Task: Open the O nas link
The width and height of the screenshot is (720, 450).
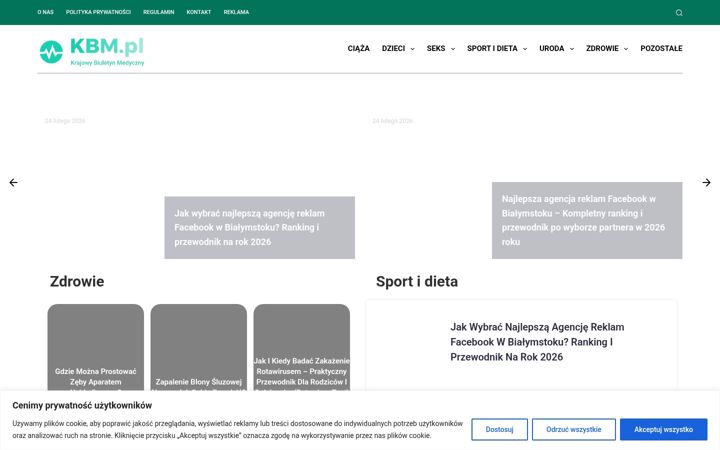Action: (45, 12)
